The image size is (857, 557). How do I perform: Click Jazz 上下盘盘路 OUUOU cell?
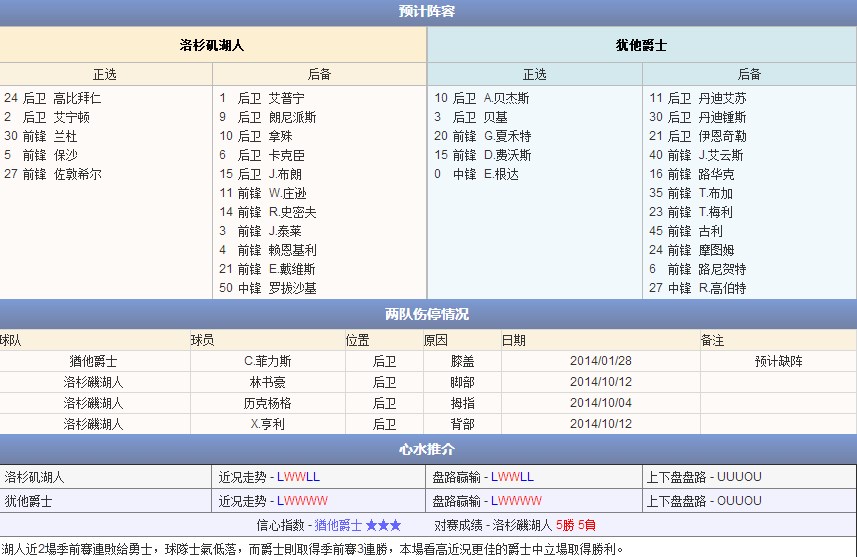tap(749, 501)
